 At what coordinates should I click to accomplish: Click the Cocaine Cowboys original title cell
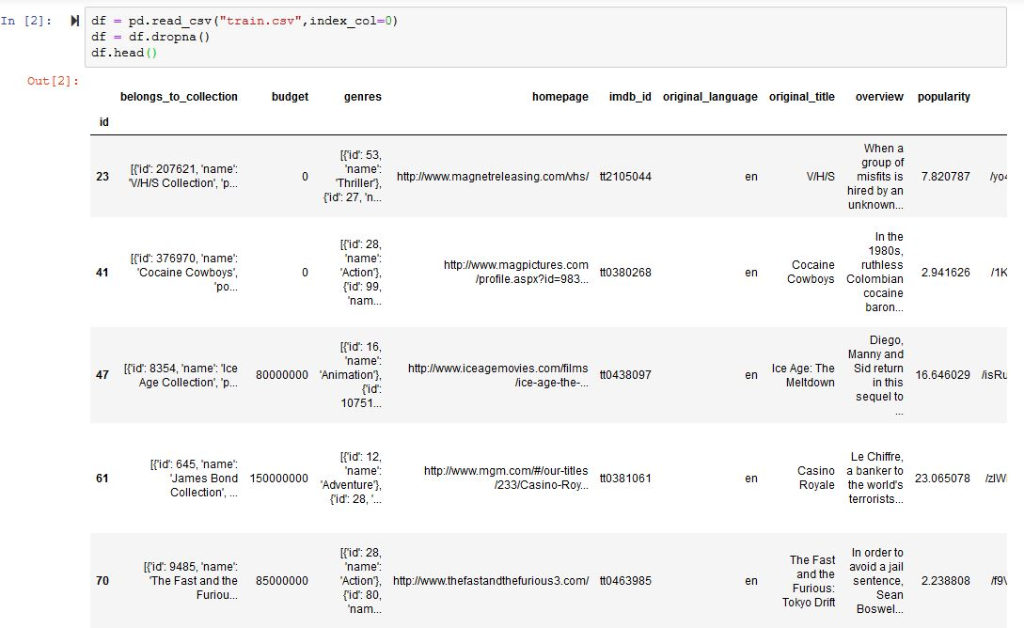(810, 272)
